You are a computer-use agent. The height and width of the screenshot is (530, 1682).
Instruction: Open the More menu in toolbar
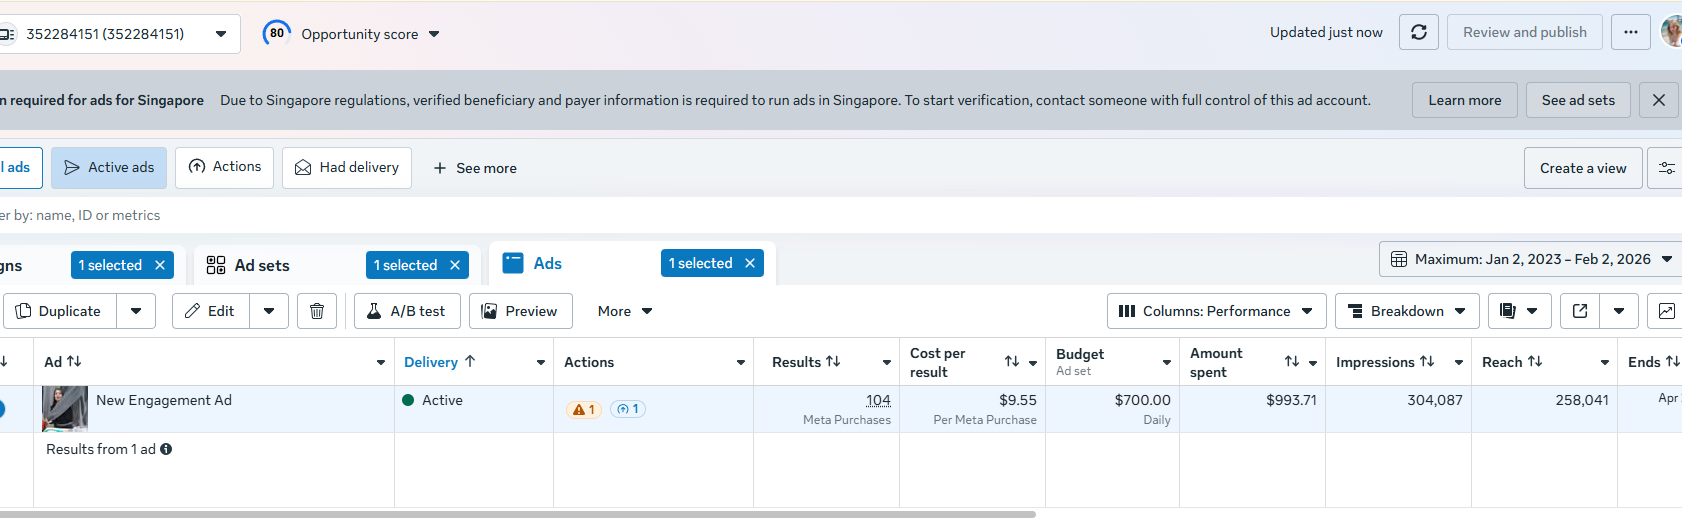(625, 311)
